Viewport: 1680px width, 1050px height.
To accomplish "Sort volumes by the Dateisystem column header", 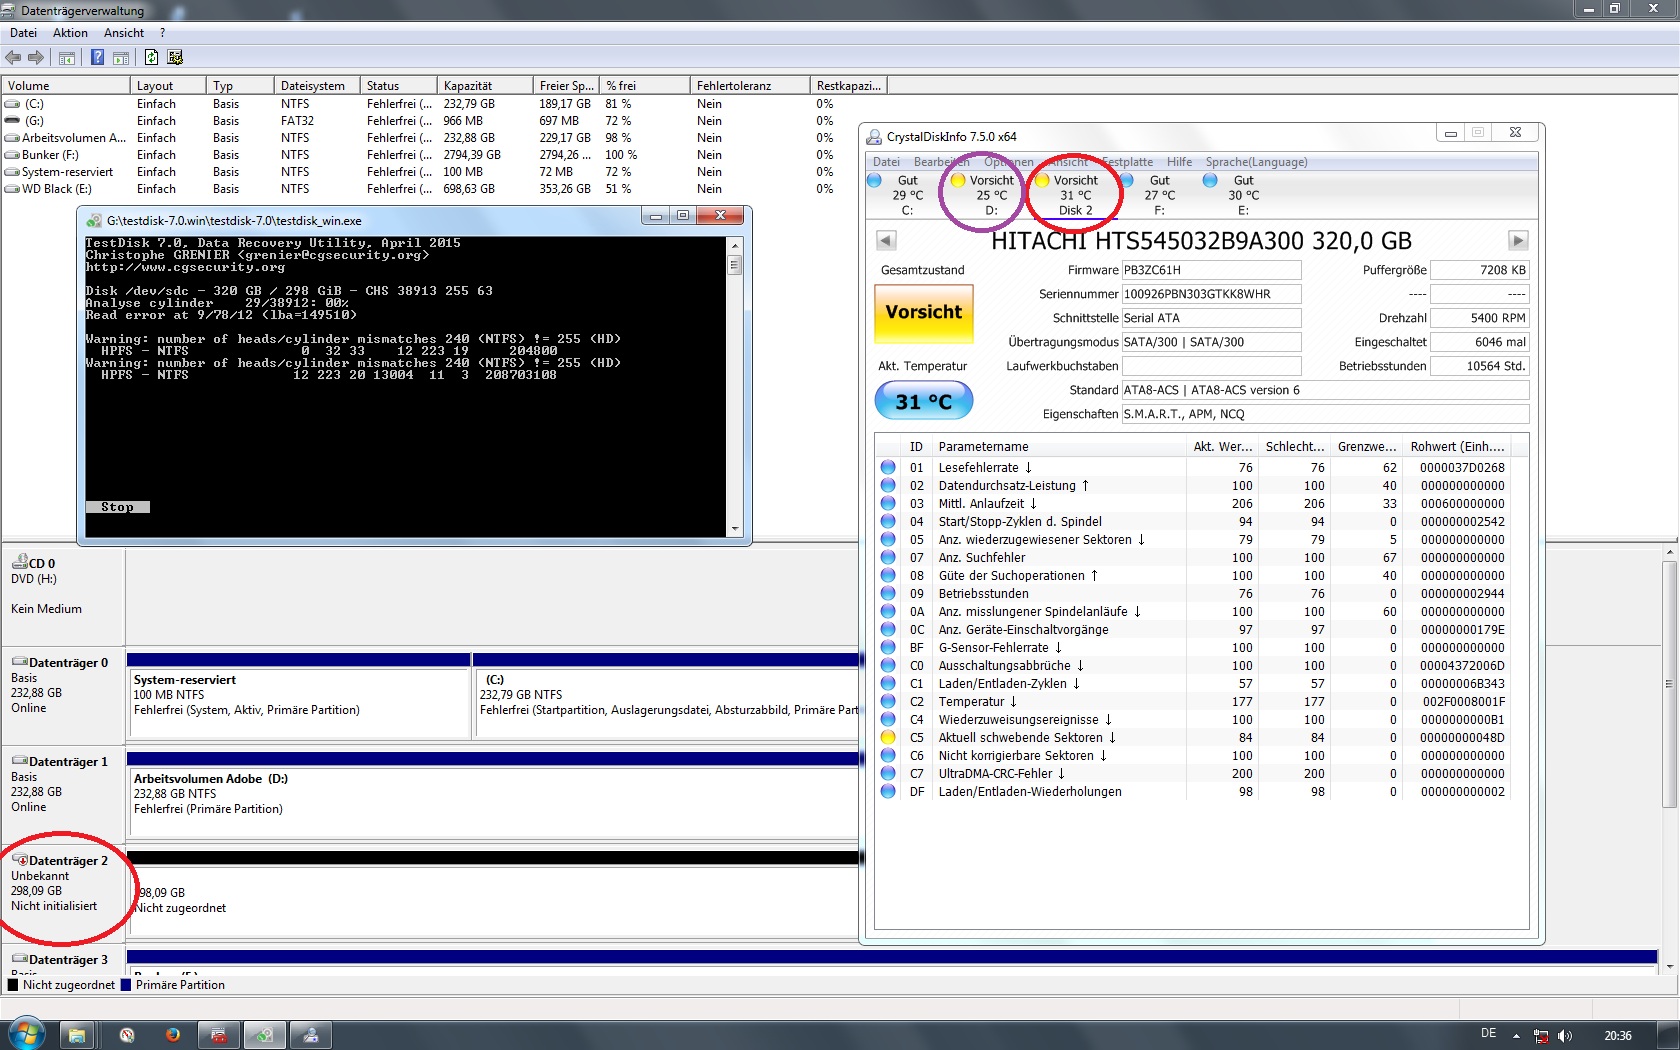I will [317, 86].
